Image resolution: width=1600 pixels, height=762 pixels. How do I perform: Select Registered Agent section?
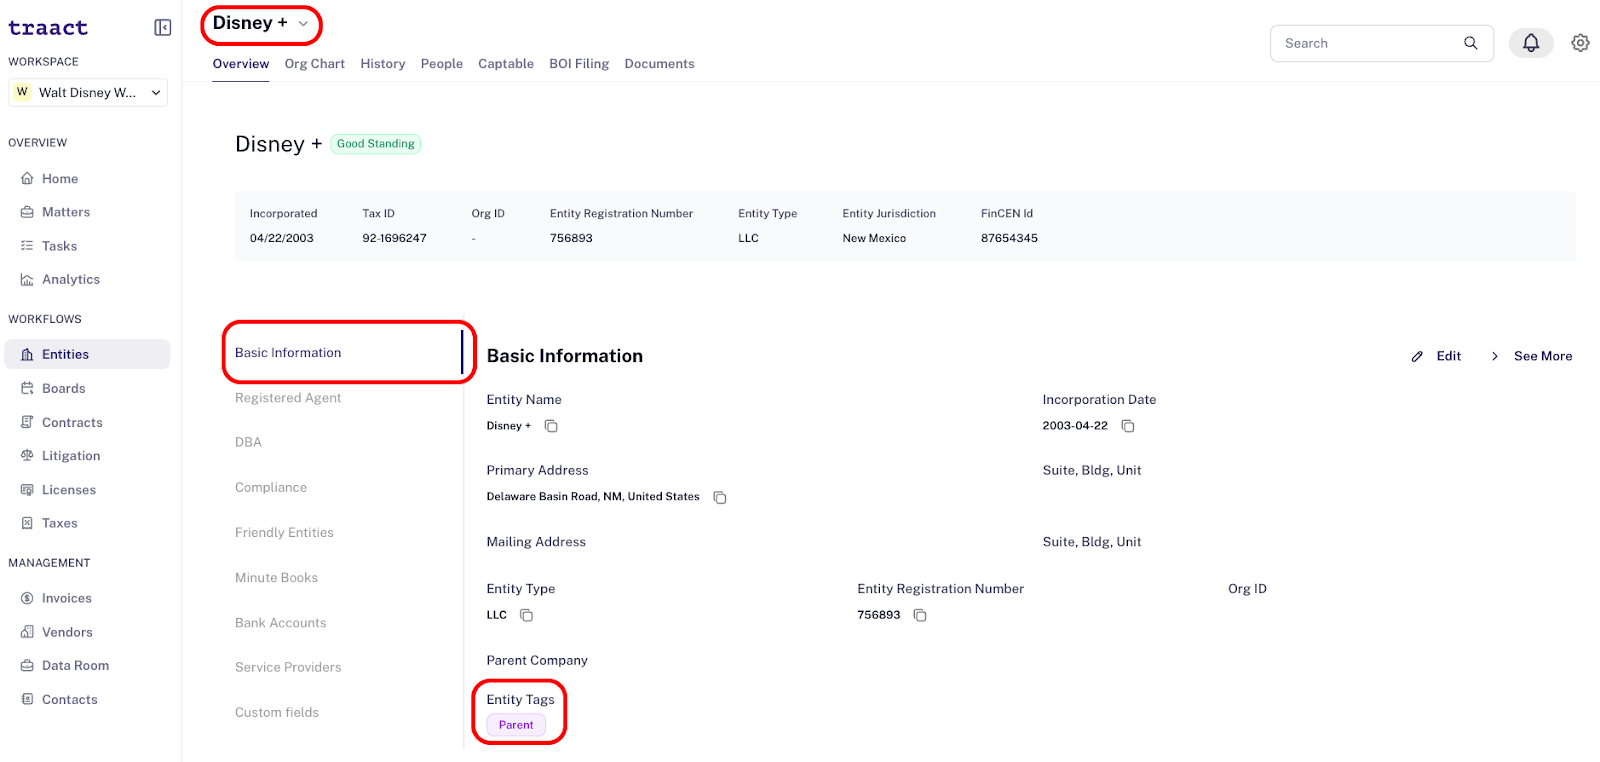click(288, 398)
